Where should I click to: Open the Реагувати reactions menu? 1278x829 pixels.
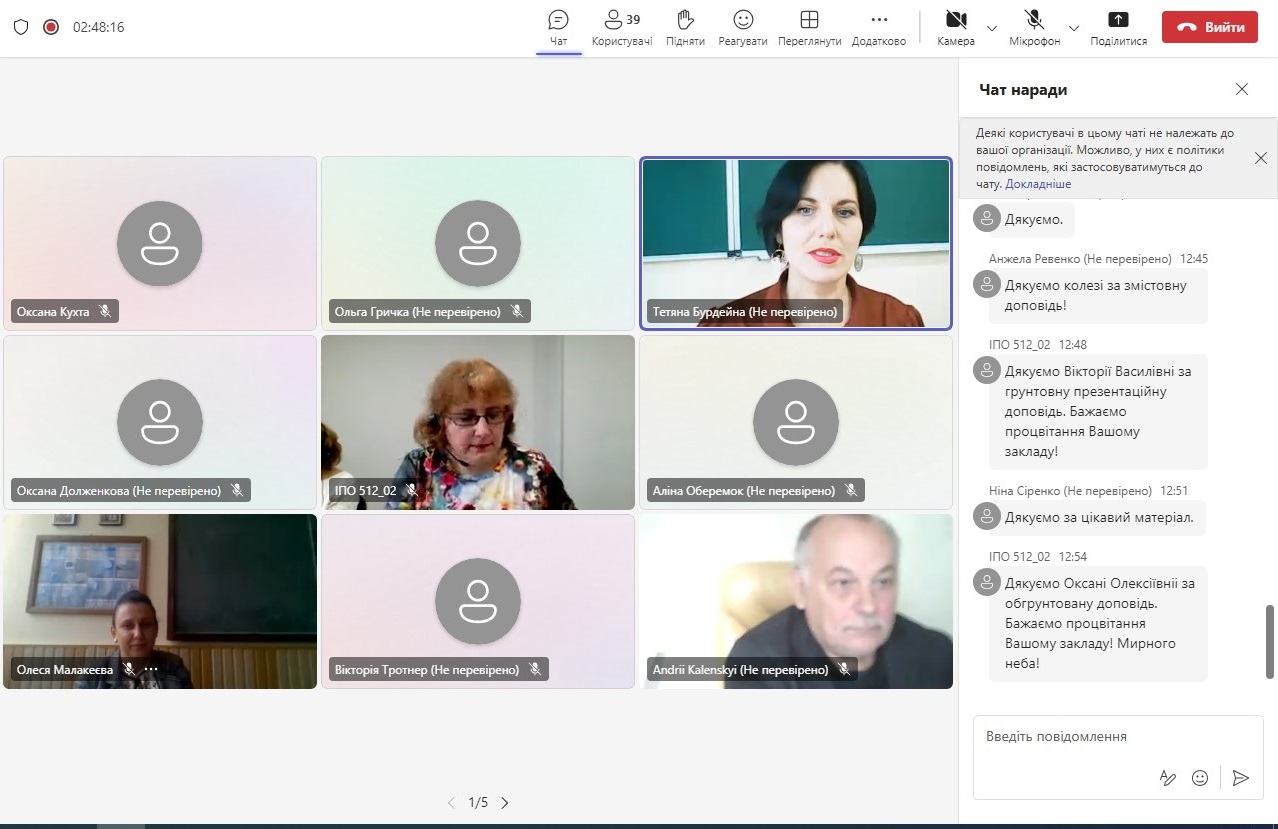pos(742,27)
